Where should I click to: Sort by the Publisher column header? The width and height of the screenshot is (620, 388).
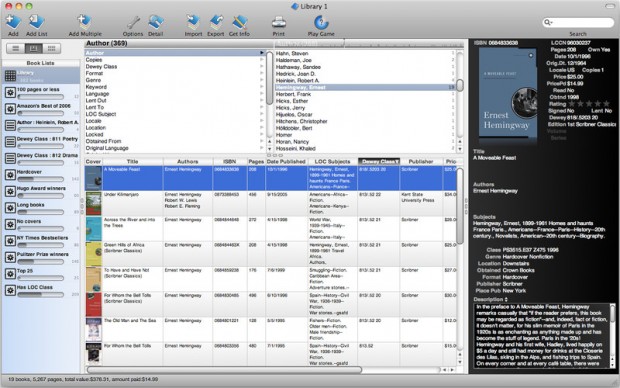pyautogui.click(x=421, y=161)
